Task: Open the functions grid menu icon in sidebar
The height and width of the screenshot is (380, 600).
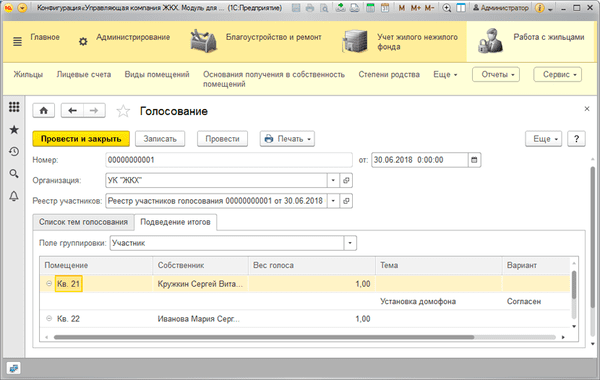Action: pos(14,107)
